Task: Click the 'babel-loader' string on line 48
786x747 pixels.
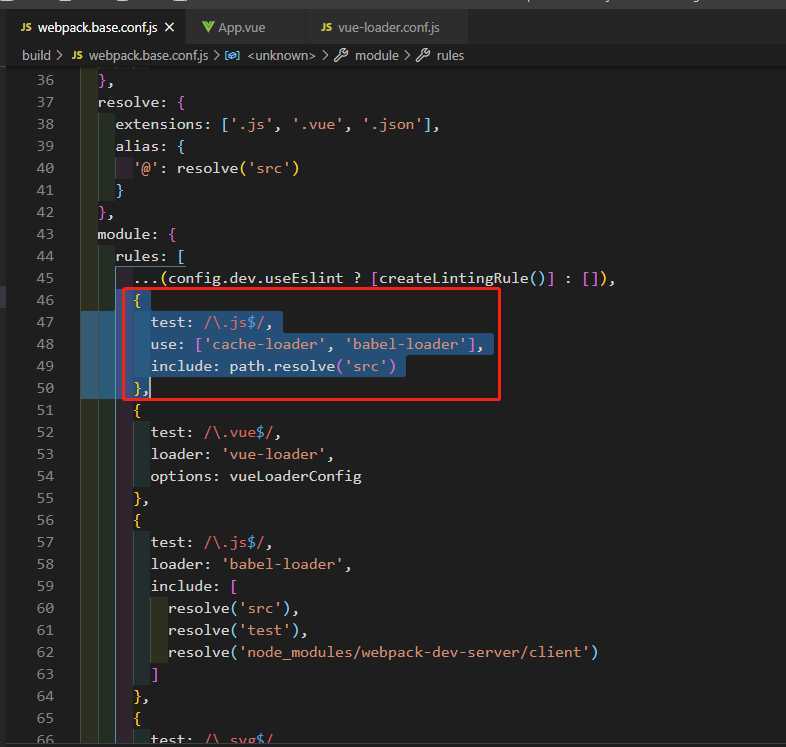Action: tap(406, 344)
